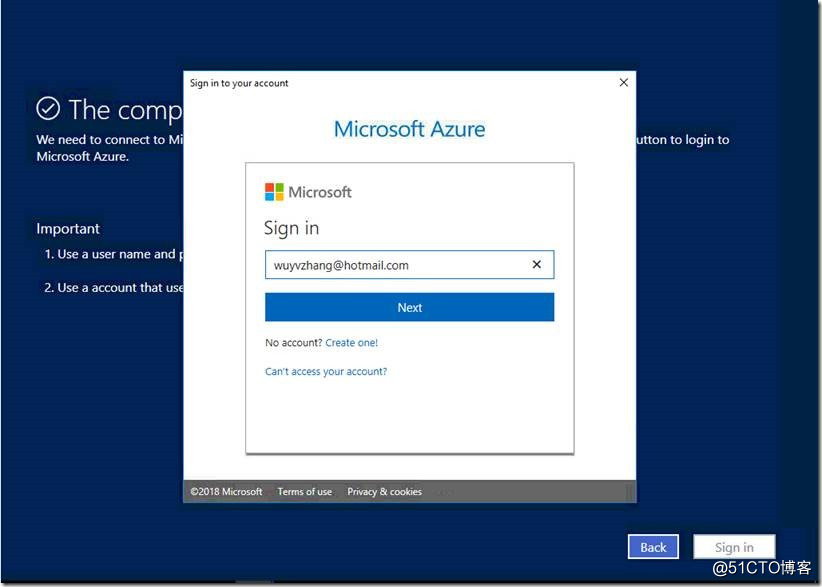Click the Sign in button in the background window
Screen dimensions: 822x587
coord(734,547)
